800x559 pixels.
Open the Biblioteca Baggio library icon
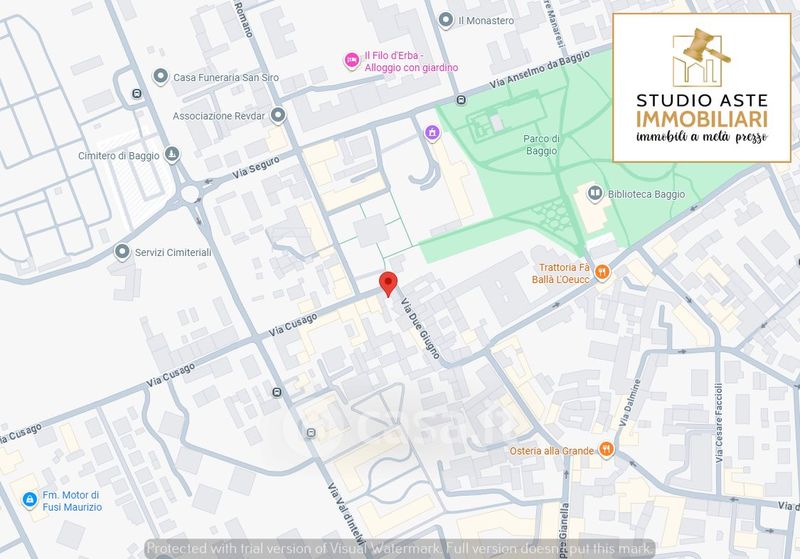(594, 192)
